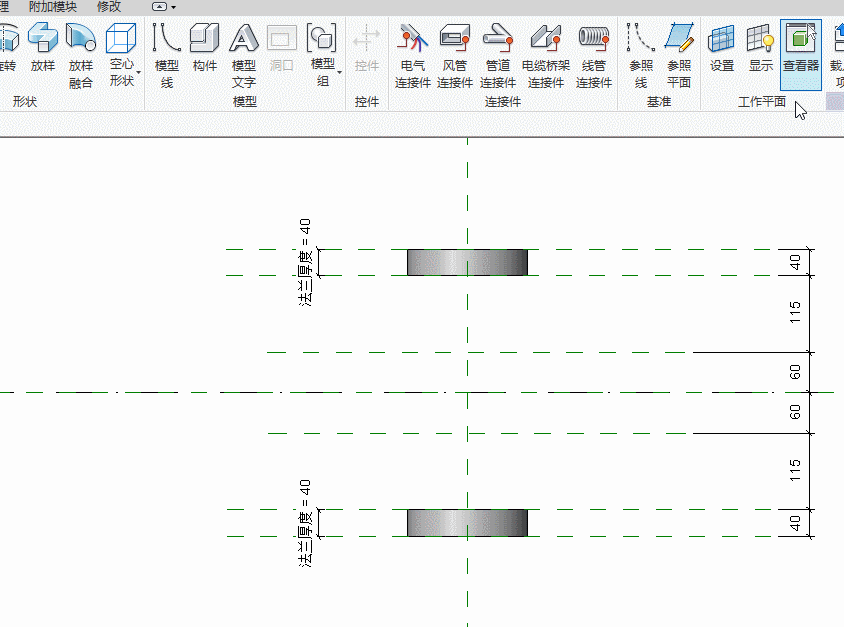Toggle the work plane 查看器 (Viewer)
This screenshot has width=844, height=627.
801,50
